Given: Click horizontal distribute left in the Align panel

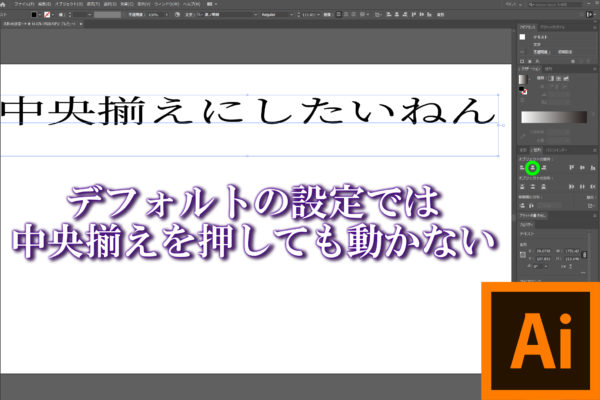Looking at the screenshot, I should tap(571, 187).
